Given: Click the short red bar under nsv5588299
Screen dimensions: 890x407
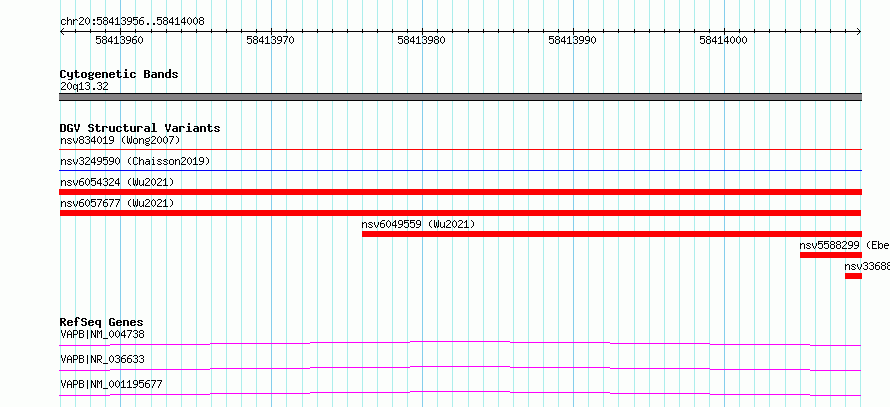Looking at the screenshot, I should [831, 255].
